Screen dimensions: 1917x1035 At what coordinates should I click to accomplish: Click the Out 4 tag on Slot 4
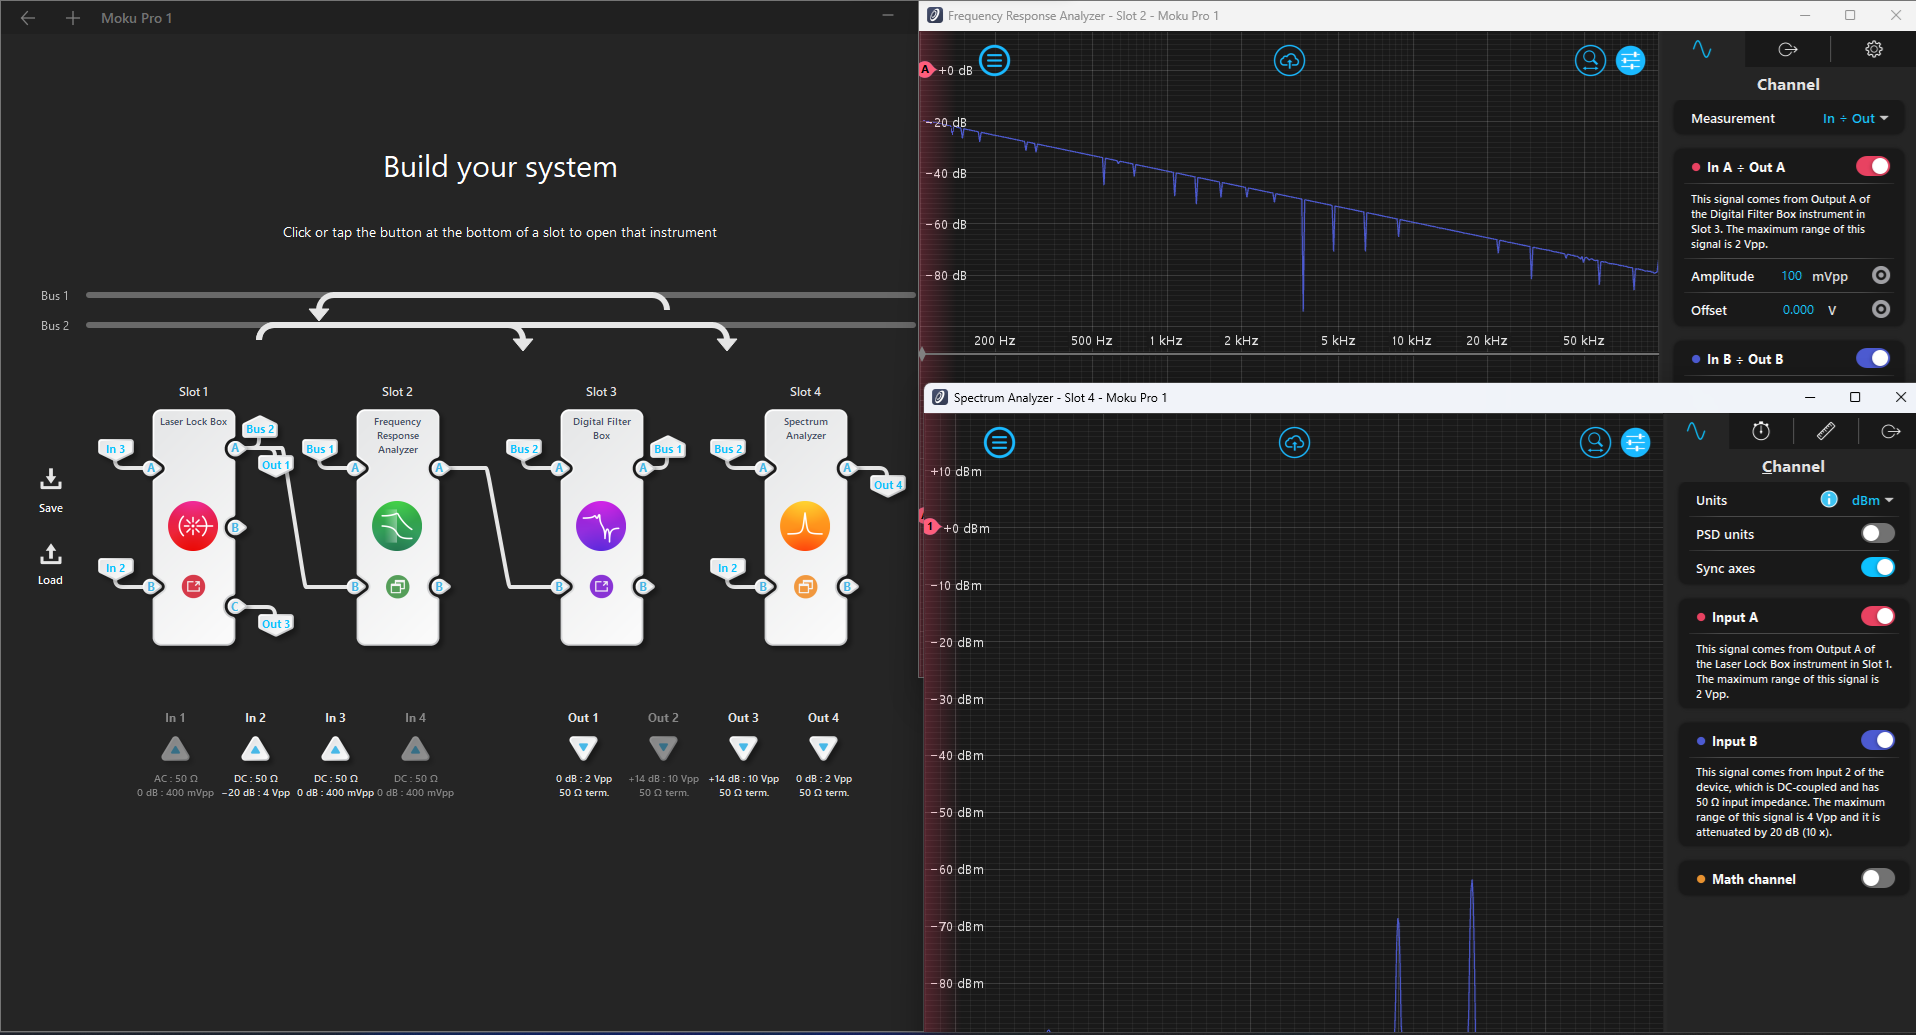pos(888,485)
